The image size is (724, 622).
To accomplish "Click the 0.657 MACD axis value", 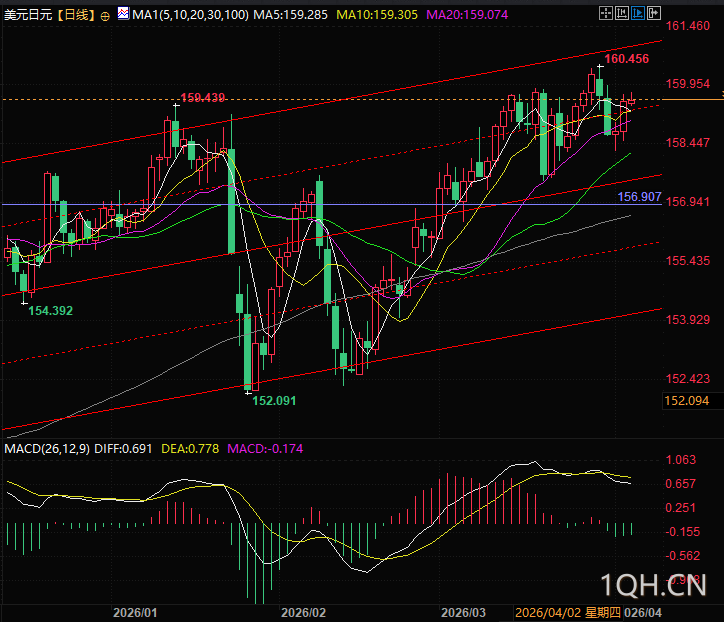I will (681, 484).
